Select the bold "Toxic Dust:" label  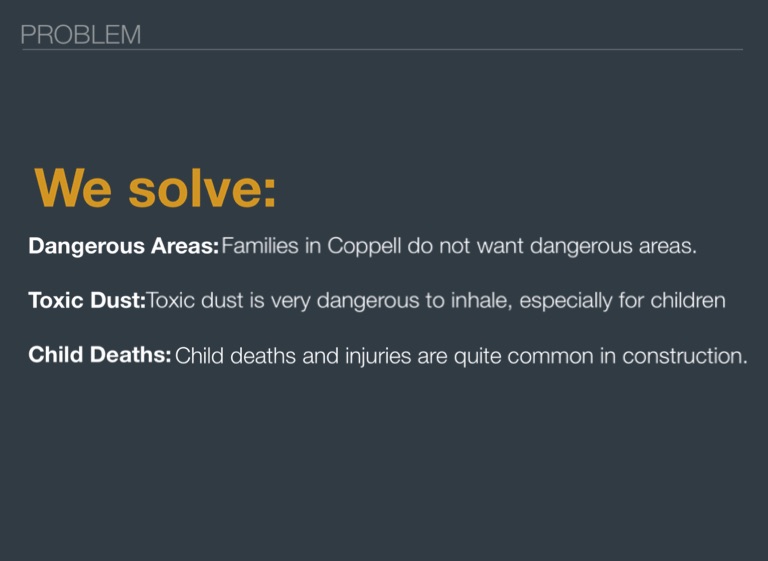(87, 301)
